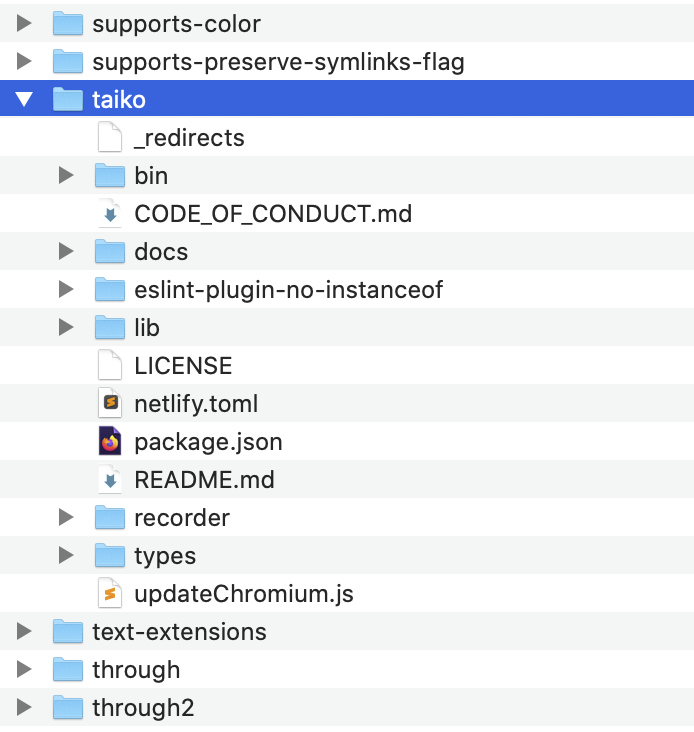Select the text-extensions folder name

pos(179,632)
